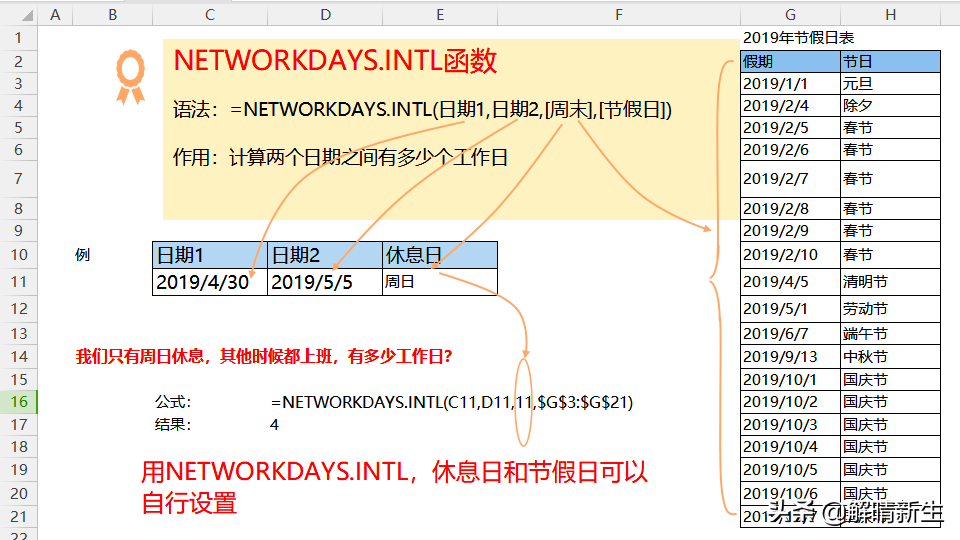Screen dimensions: 960x540
Task: Select column D header
Action: click(325, 15)
